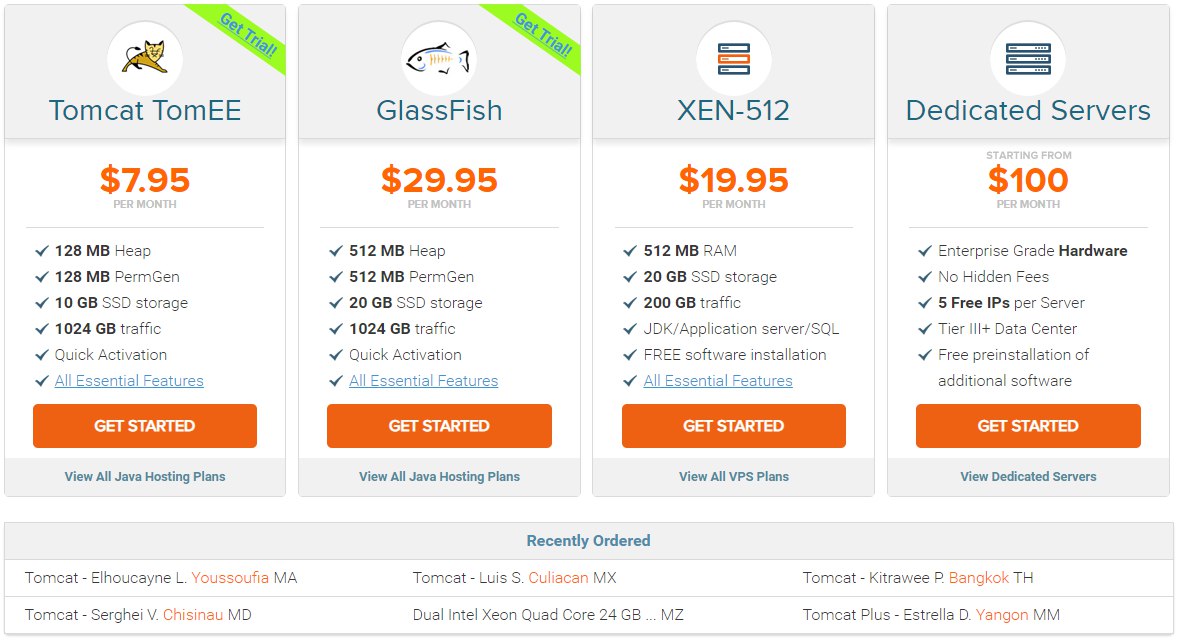Open All Essential Features in GlassFish card
This screenshot has width=1181, height=644.
(x=423, y=381)
